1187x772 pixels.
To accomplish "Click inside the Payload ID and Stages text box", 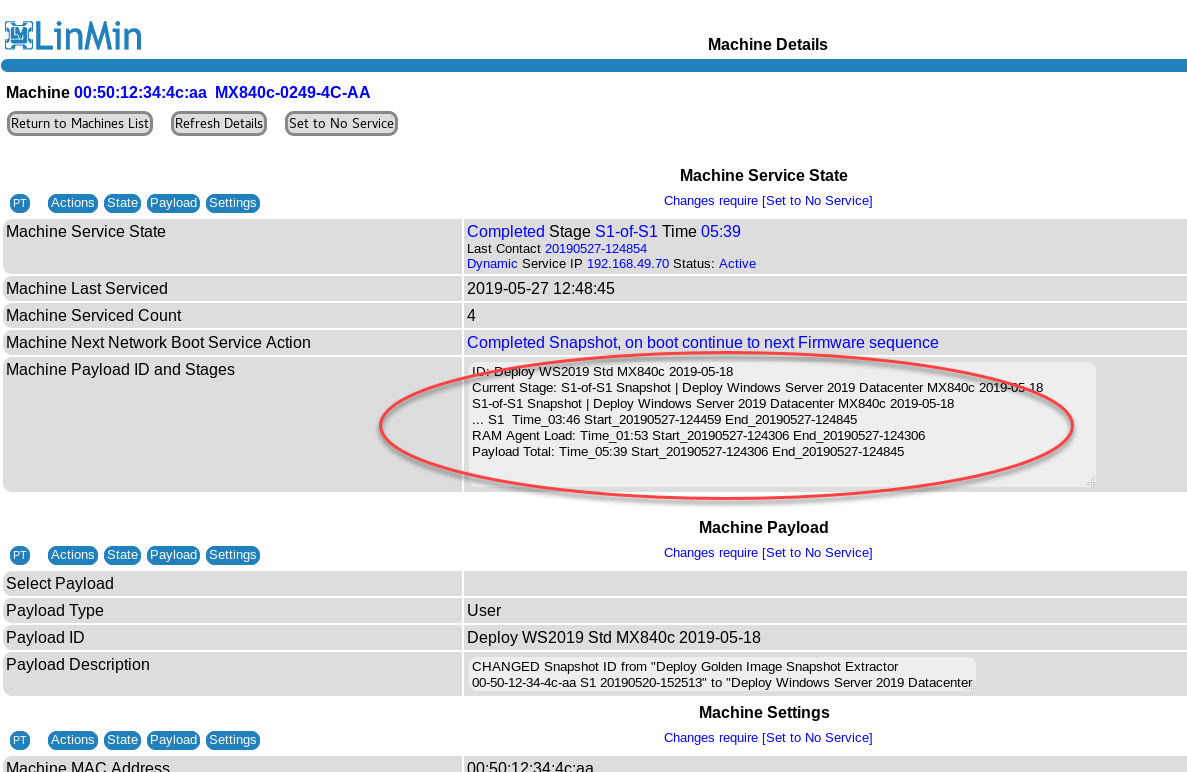I will pyautogui.click(x=780, y=470).
